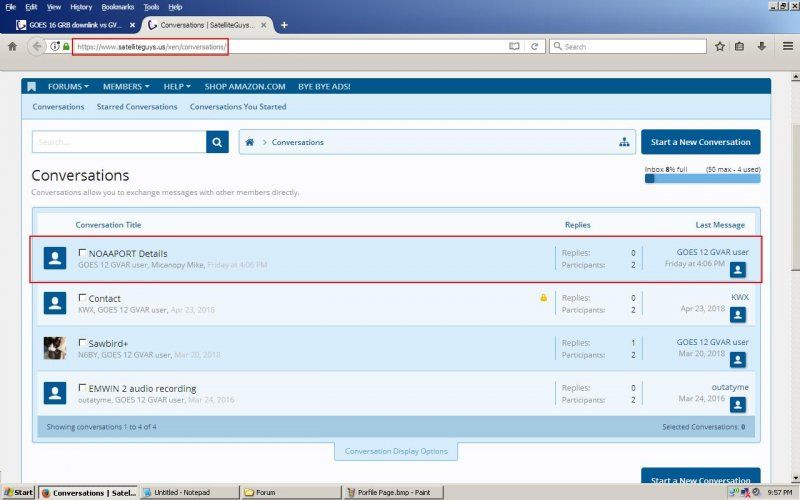Click avatar beside Contact conversation
The width and height of the screenshot is (800, 500).
pos(55,303)
